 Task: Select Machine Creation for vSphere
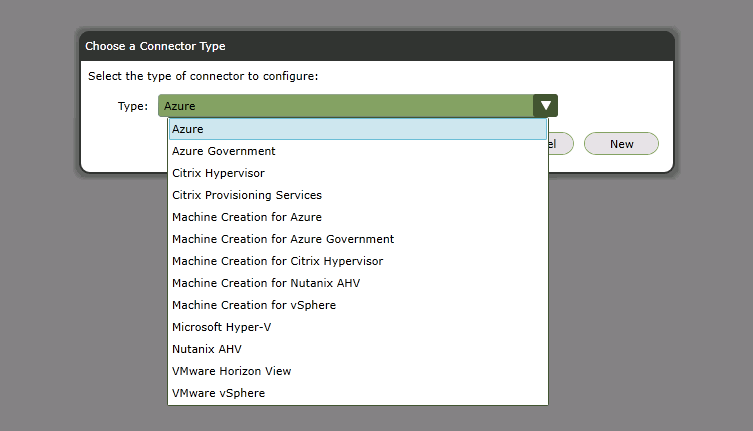pos(254,305)
